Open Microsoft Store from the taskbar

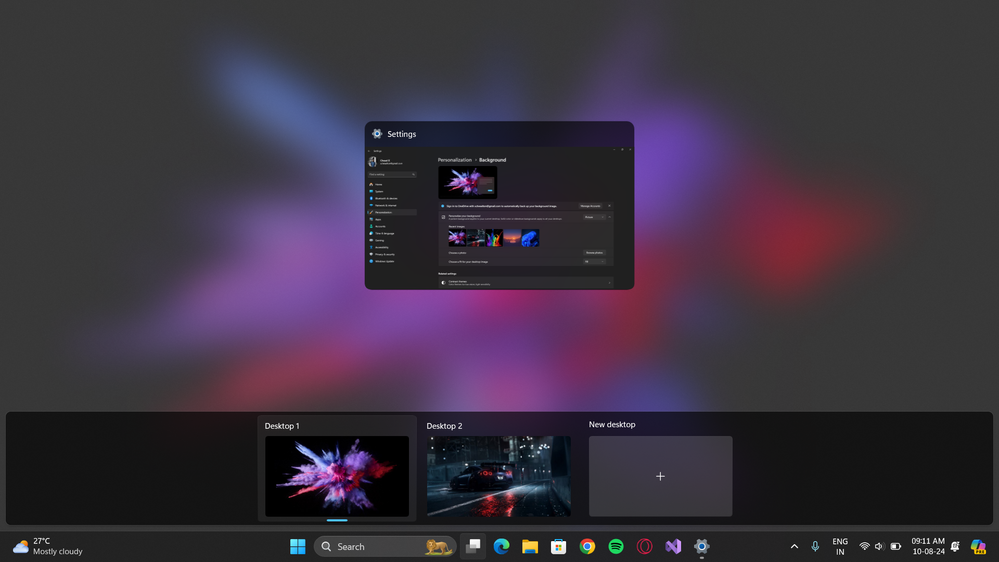pos(559,546)
